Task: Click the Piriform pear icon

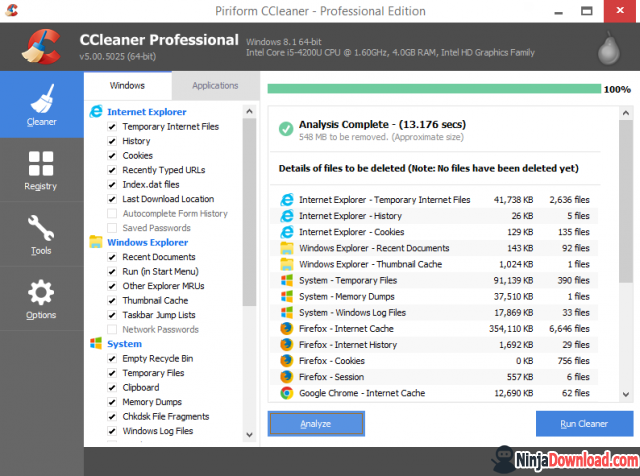Action: (x=609, y=48)
